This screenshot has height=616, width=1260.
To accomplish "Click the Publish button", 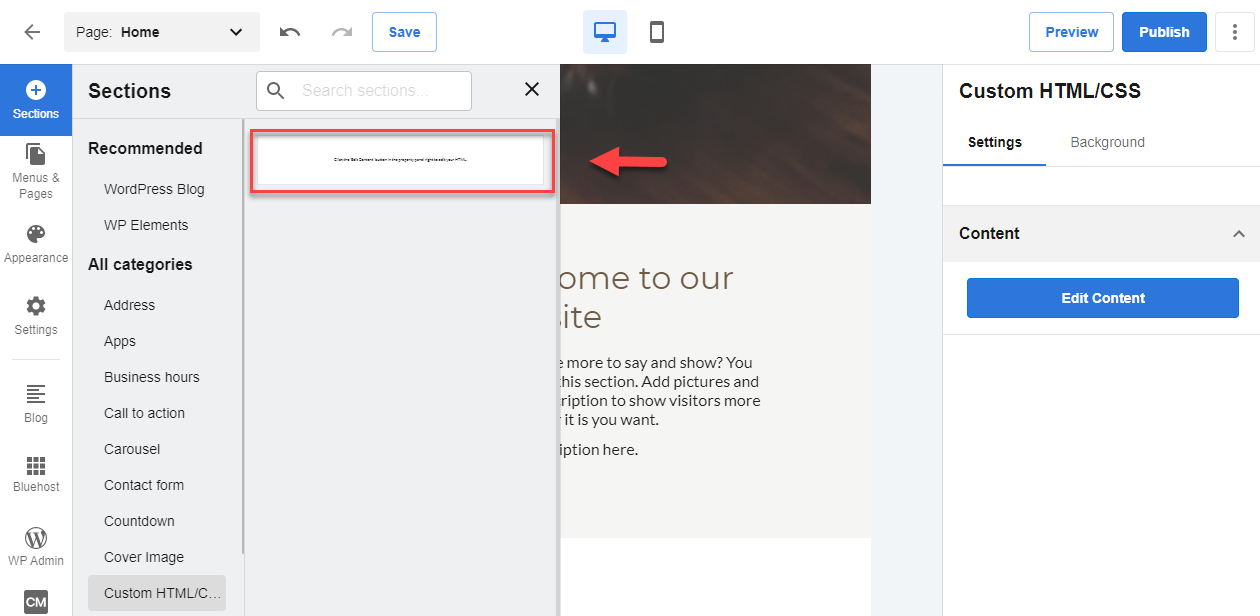I will pyautogui.click(x=1164, y=32).
